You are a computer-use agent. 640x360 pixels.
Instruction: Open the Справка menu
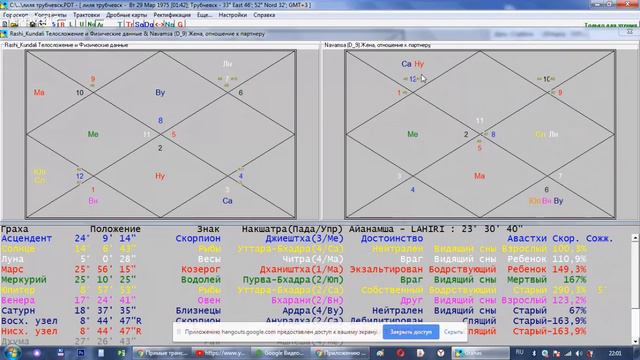(264, 15)
